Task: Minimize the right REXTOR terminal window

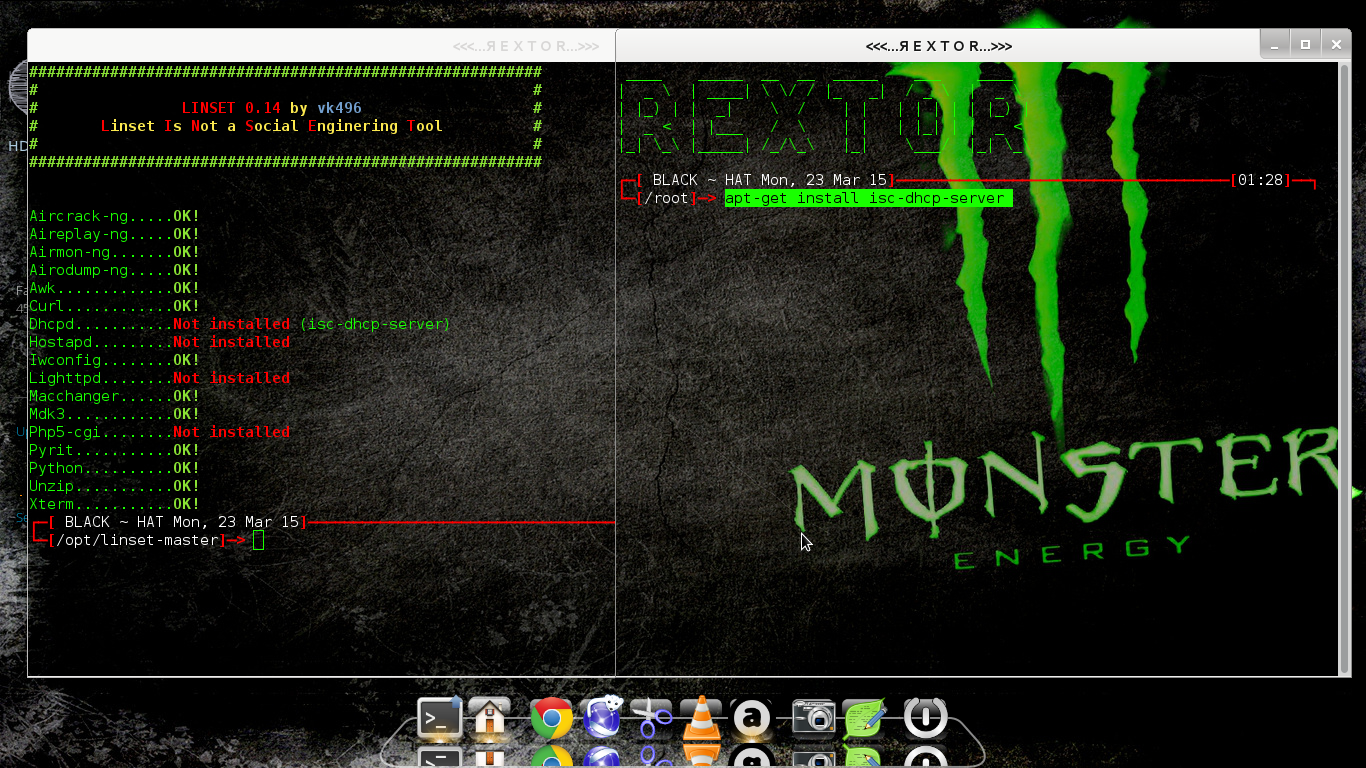Action: pyautogui.click(x=1274, y=45)
